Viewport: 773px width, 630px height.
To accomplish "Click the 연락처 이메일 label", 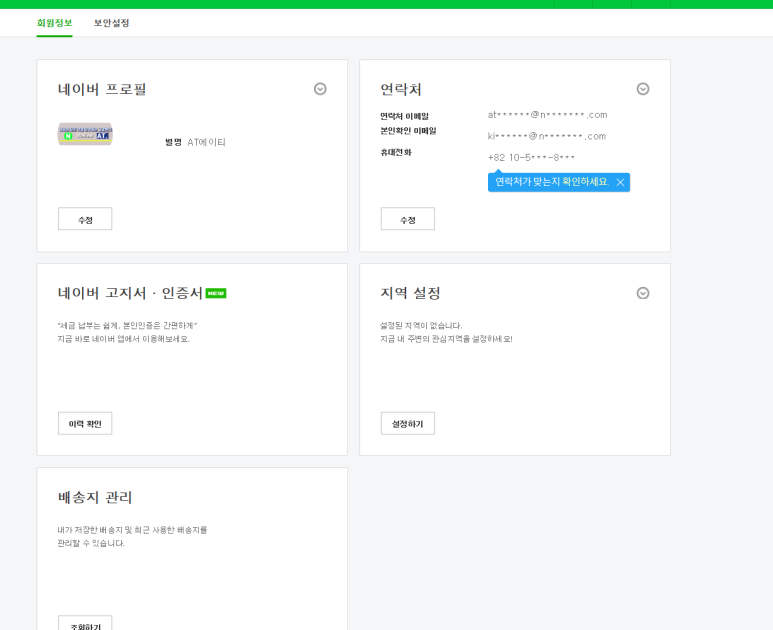I will (404, 116).
